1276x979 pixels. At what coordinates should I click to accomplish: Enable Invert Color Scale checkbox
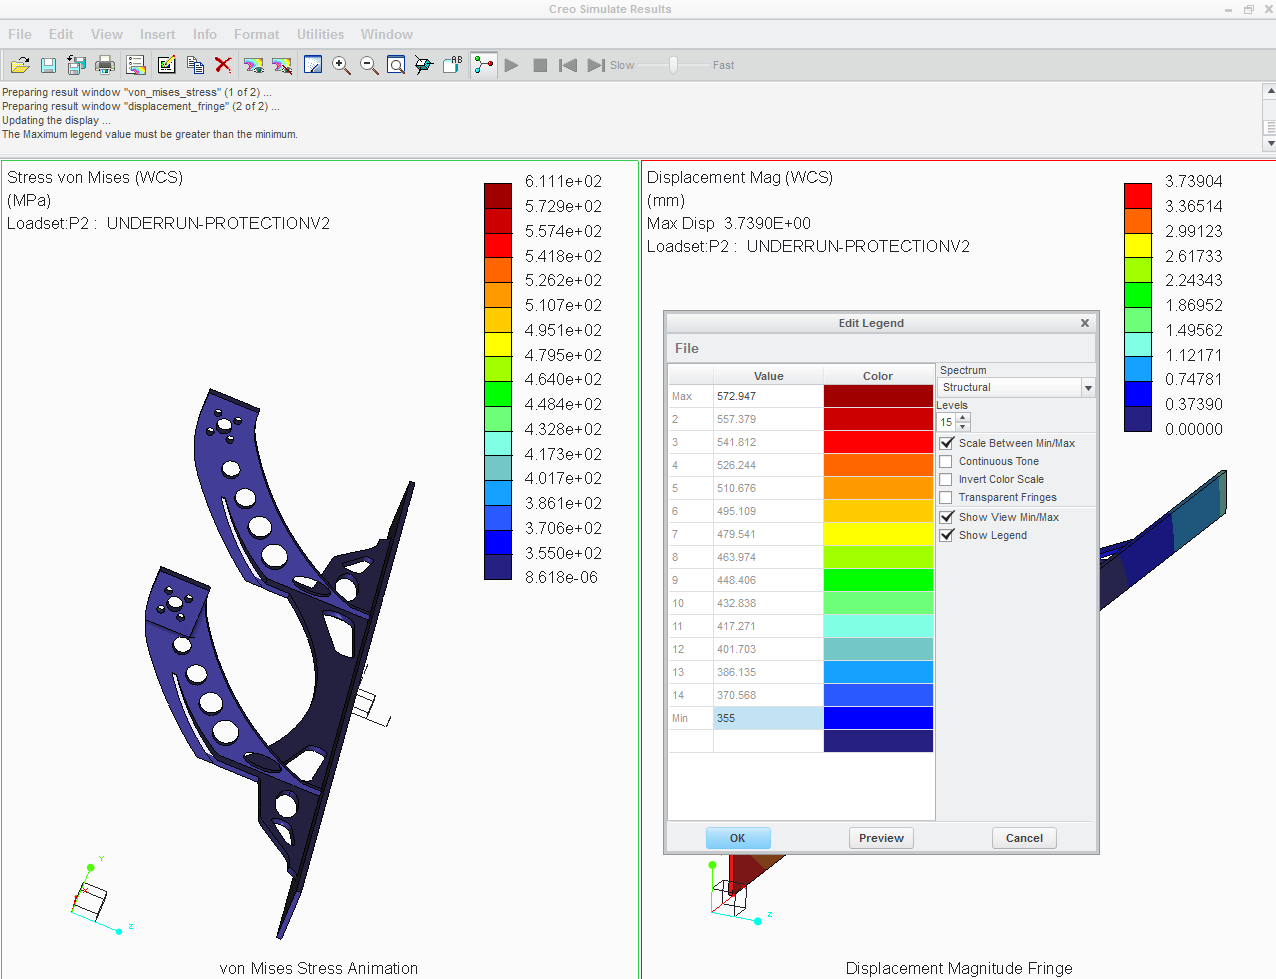946,479
